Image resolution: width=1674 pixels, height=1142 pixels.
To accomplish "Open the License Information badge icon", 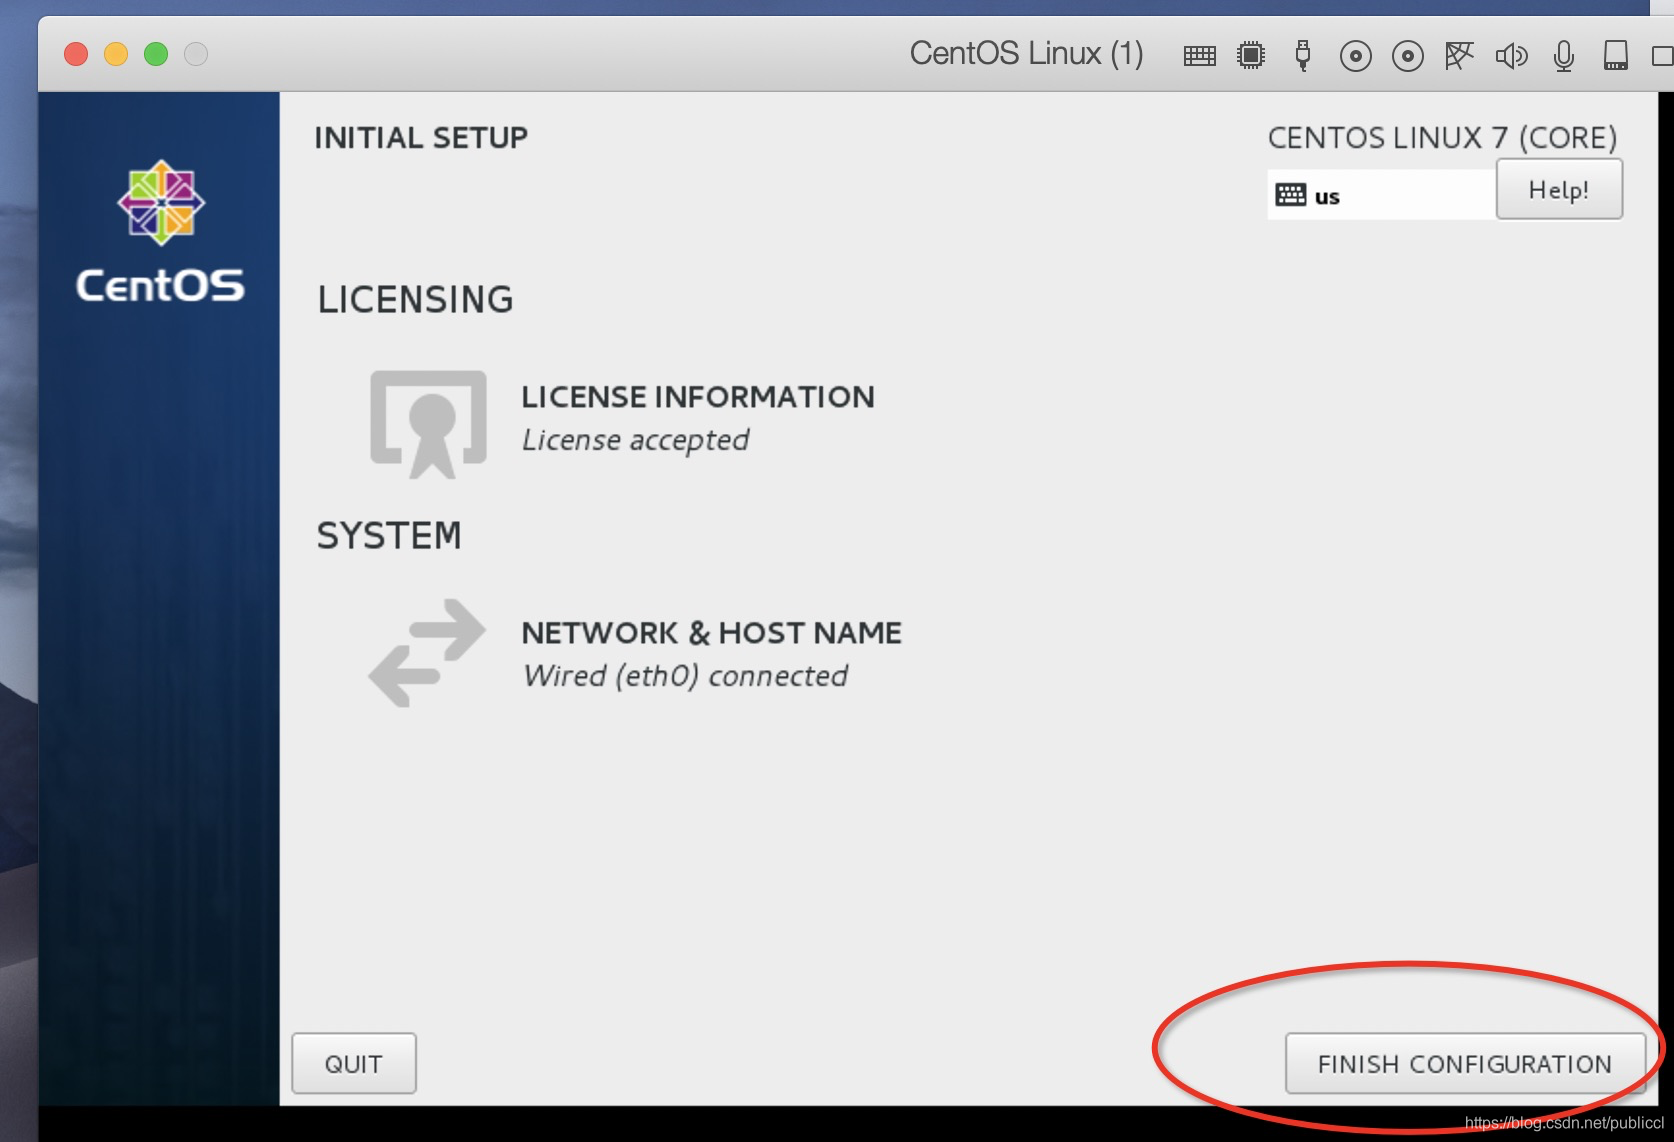I will [428, 424].
